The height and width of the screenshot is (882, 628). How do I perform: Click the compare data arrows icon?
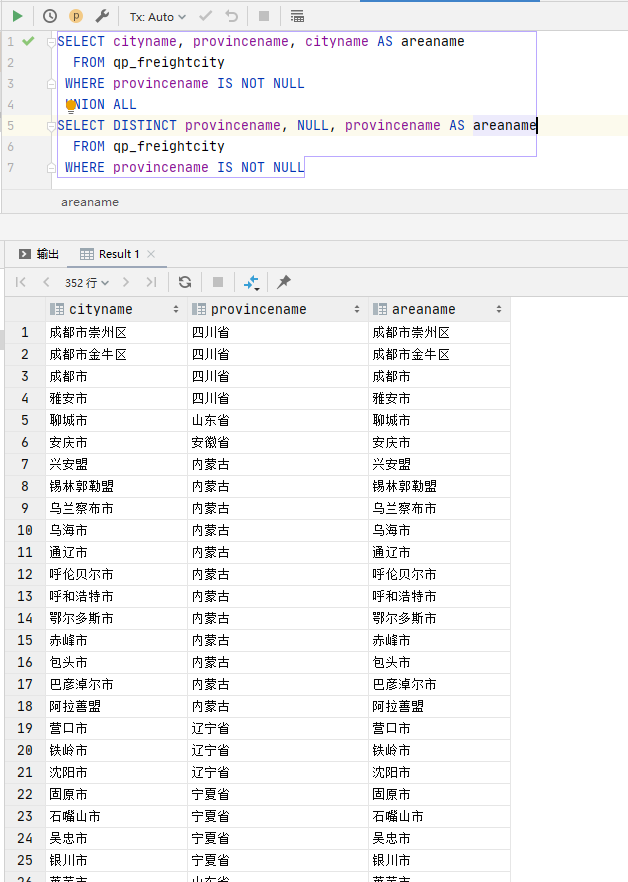[252, 282]
